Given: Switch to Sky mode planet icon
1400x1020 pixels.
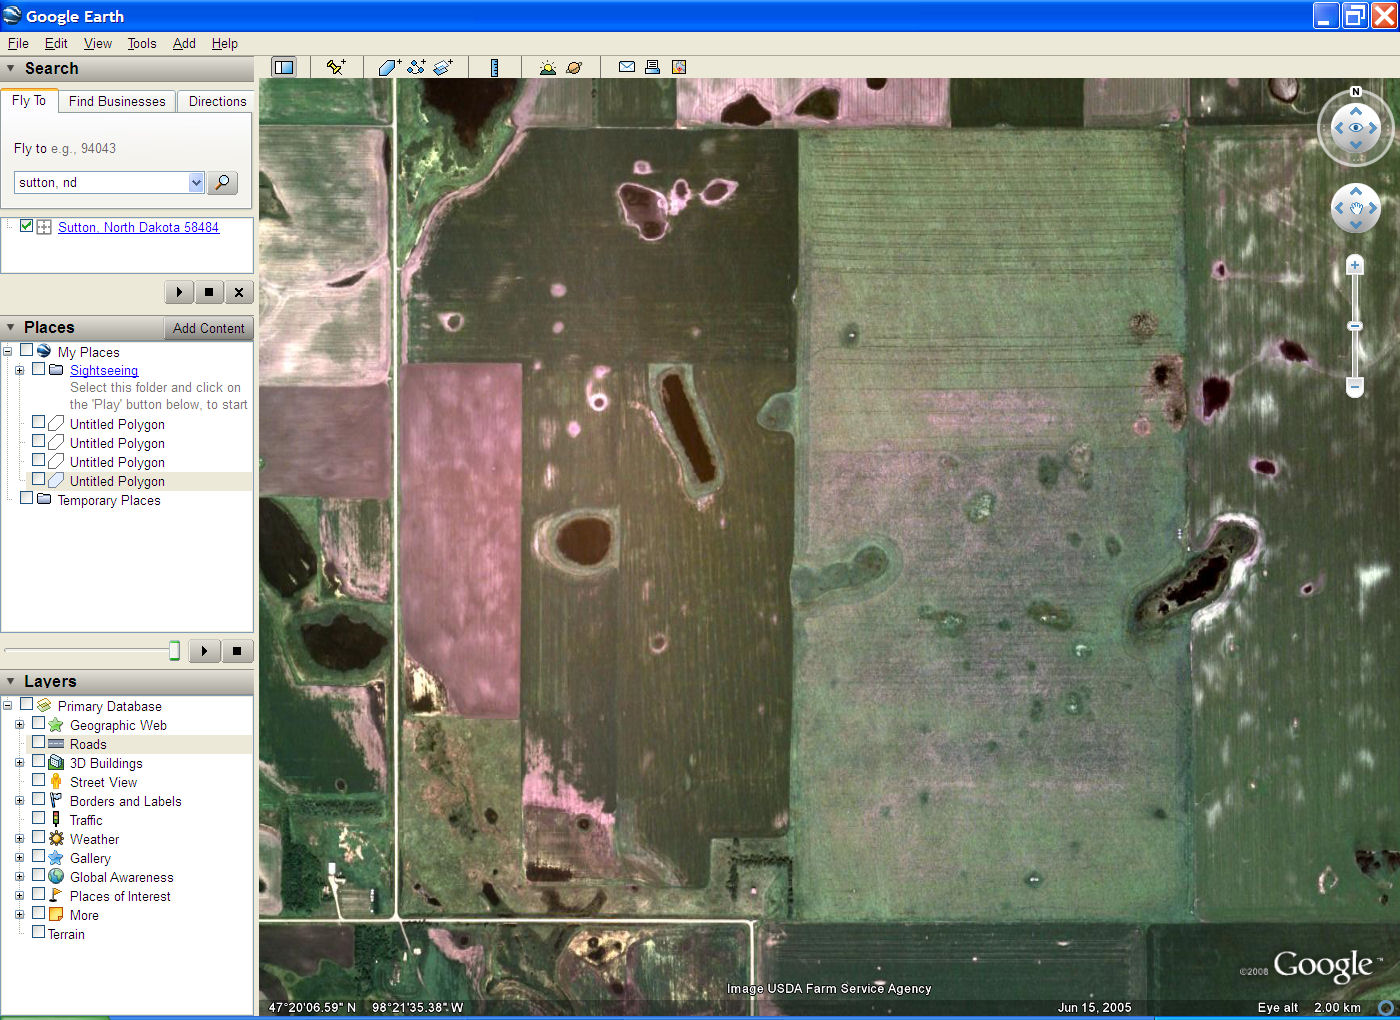Looking at the screenshot, I should [x=574, y=67].
